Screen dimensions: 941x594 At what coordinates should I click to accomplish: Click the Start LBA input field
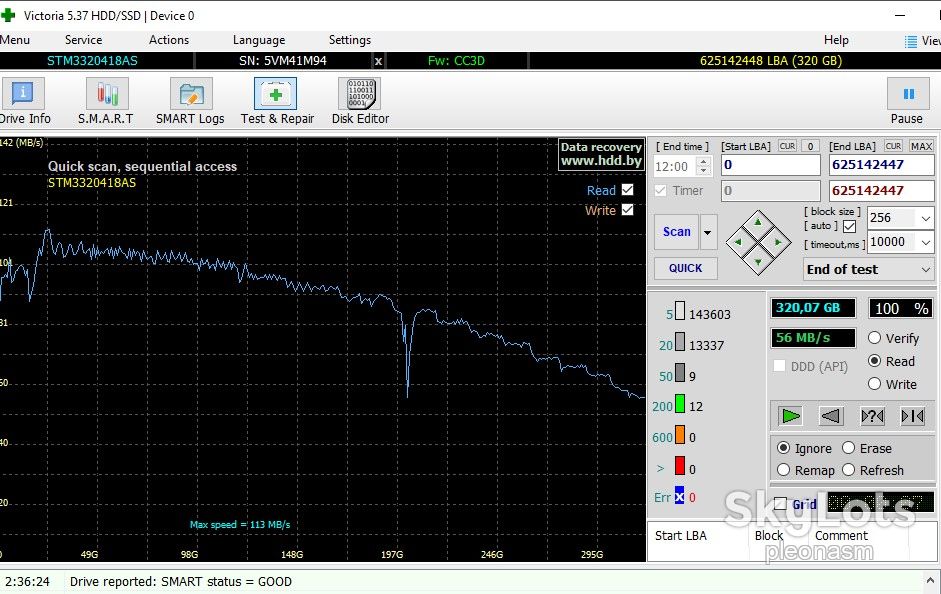(x=771, y=165)
